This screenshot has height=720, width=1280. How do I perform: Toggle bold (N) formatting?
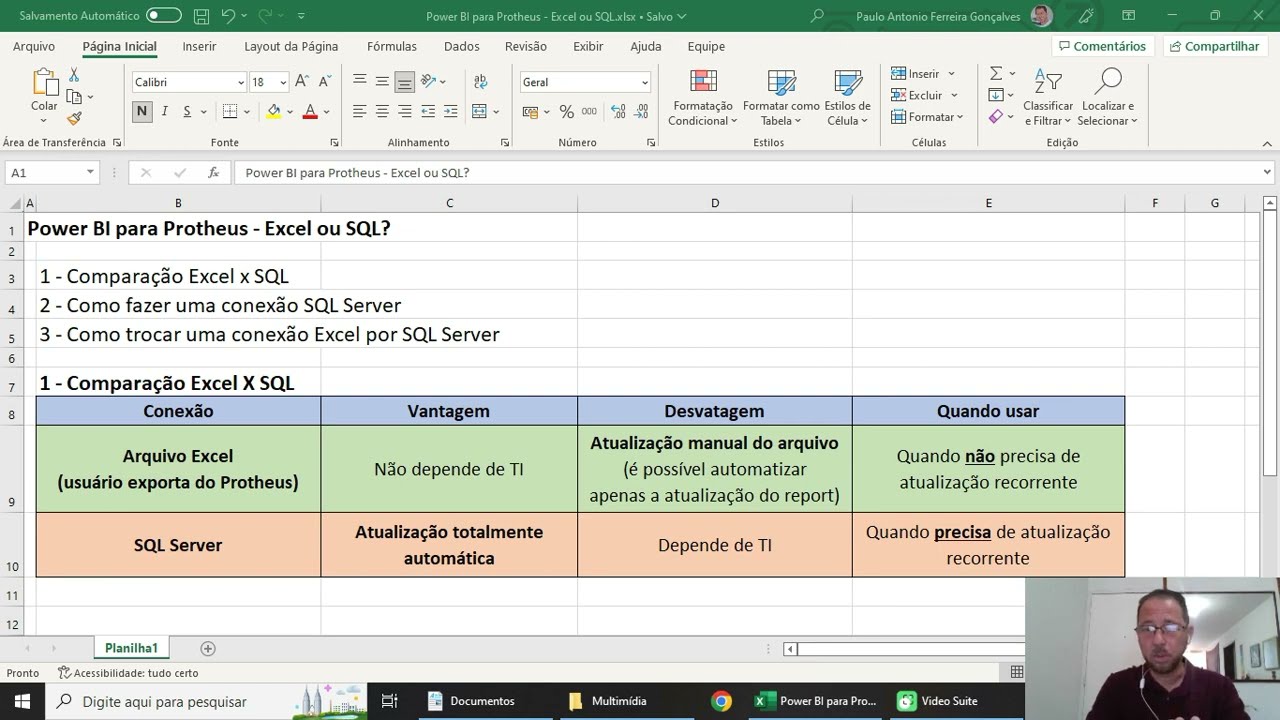click(142, 112)
